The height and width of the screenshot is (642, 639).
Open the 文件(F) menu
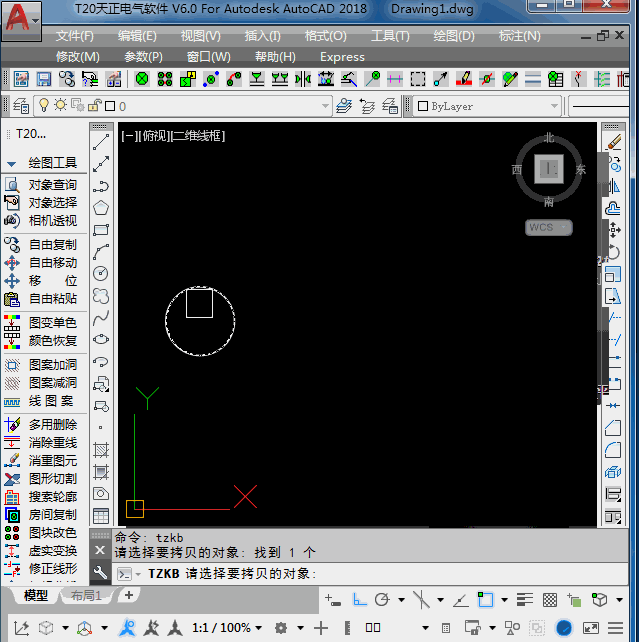(x=75, y=36)
